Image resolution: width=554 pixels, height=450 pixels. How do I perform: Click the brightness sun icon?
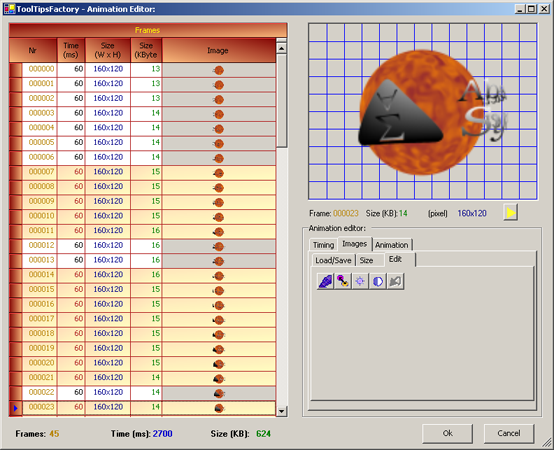click(x=360, y=282)
